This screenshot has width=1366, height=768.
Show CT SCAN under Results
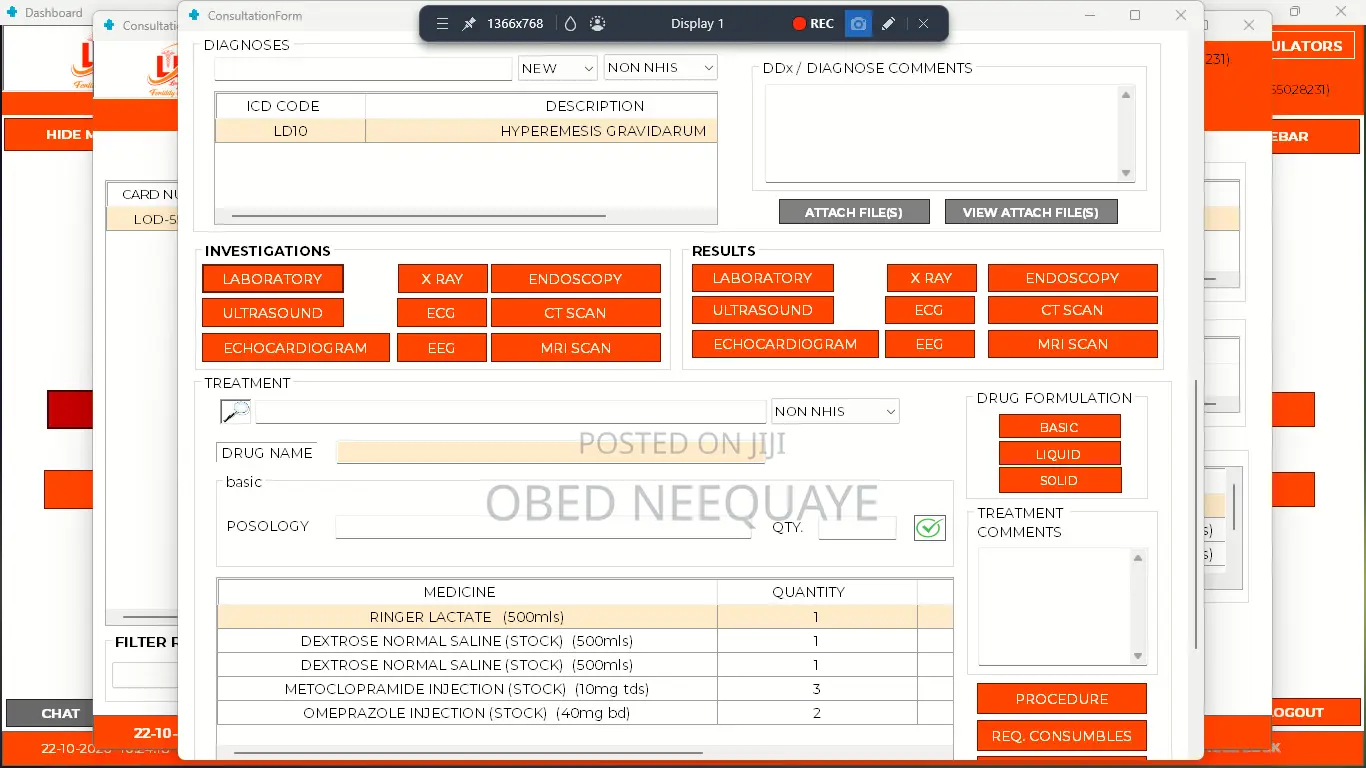click(1072, 310)
